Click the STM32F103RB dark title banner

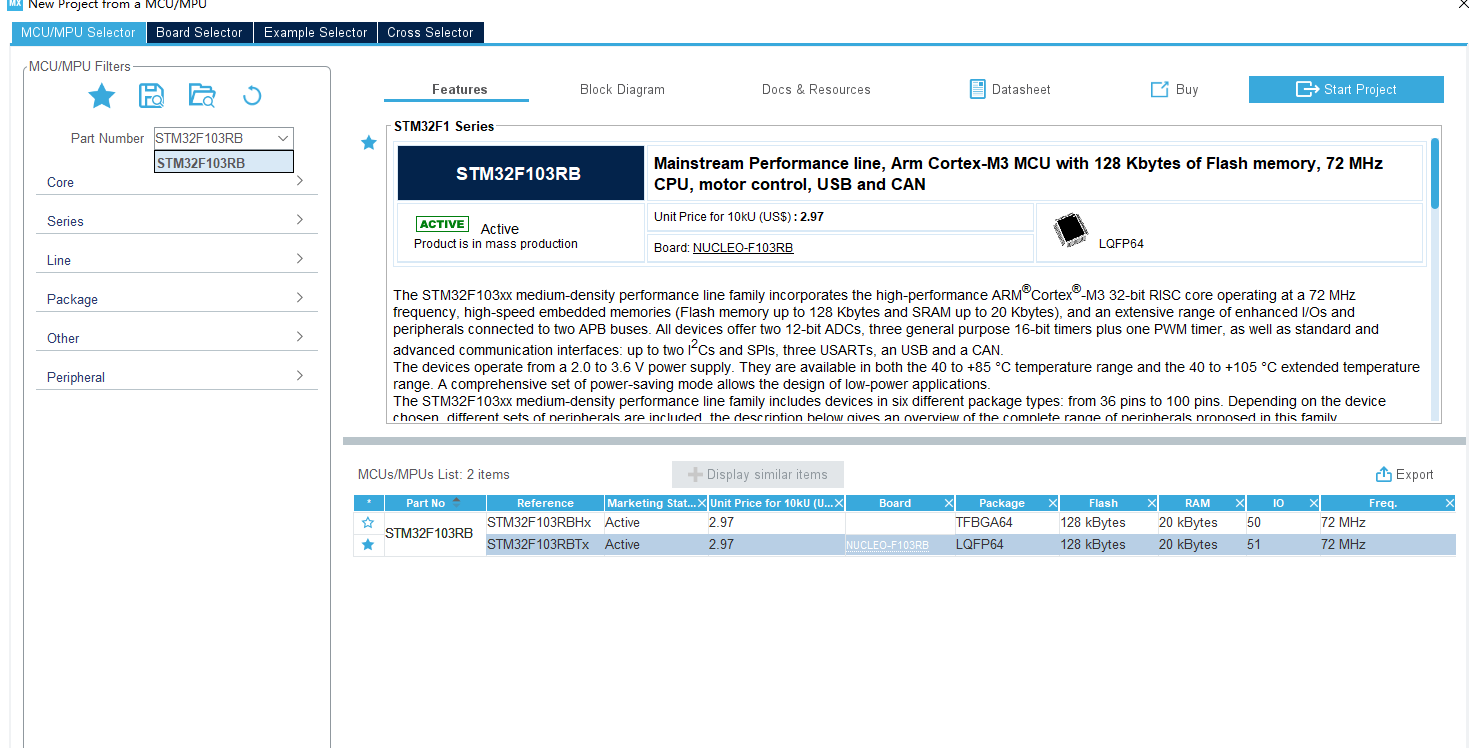click(x=520, y=173)
